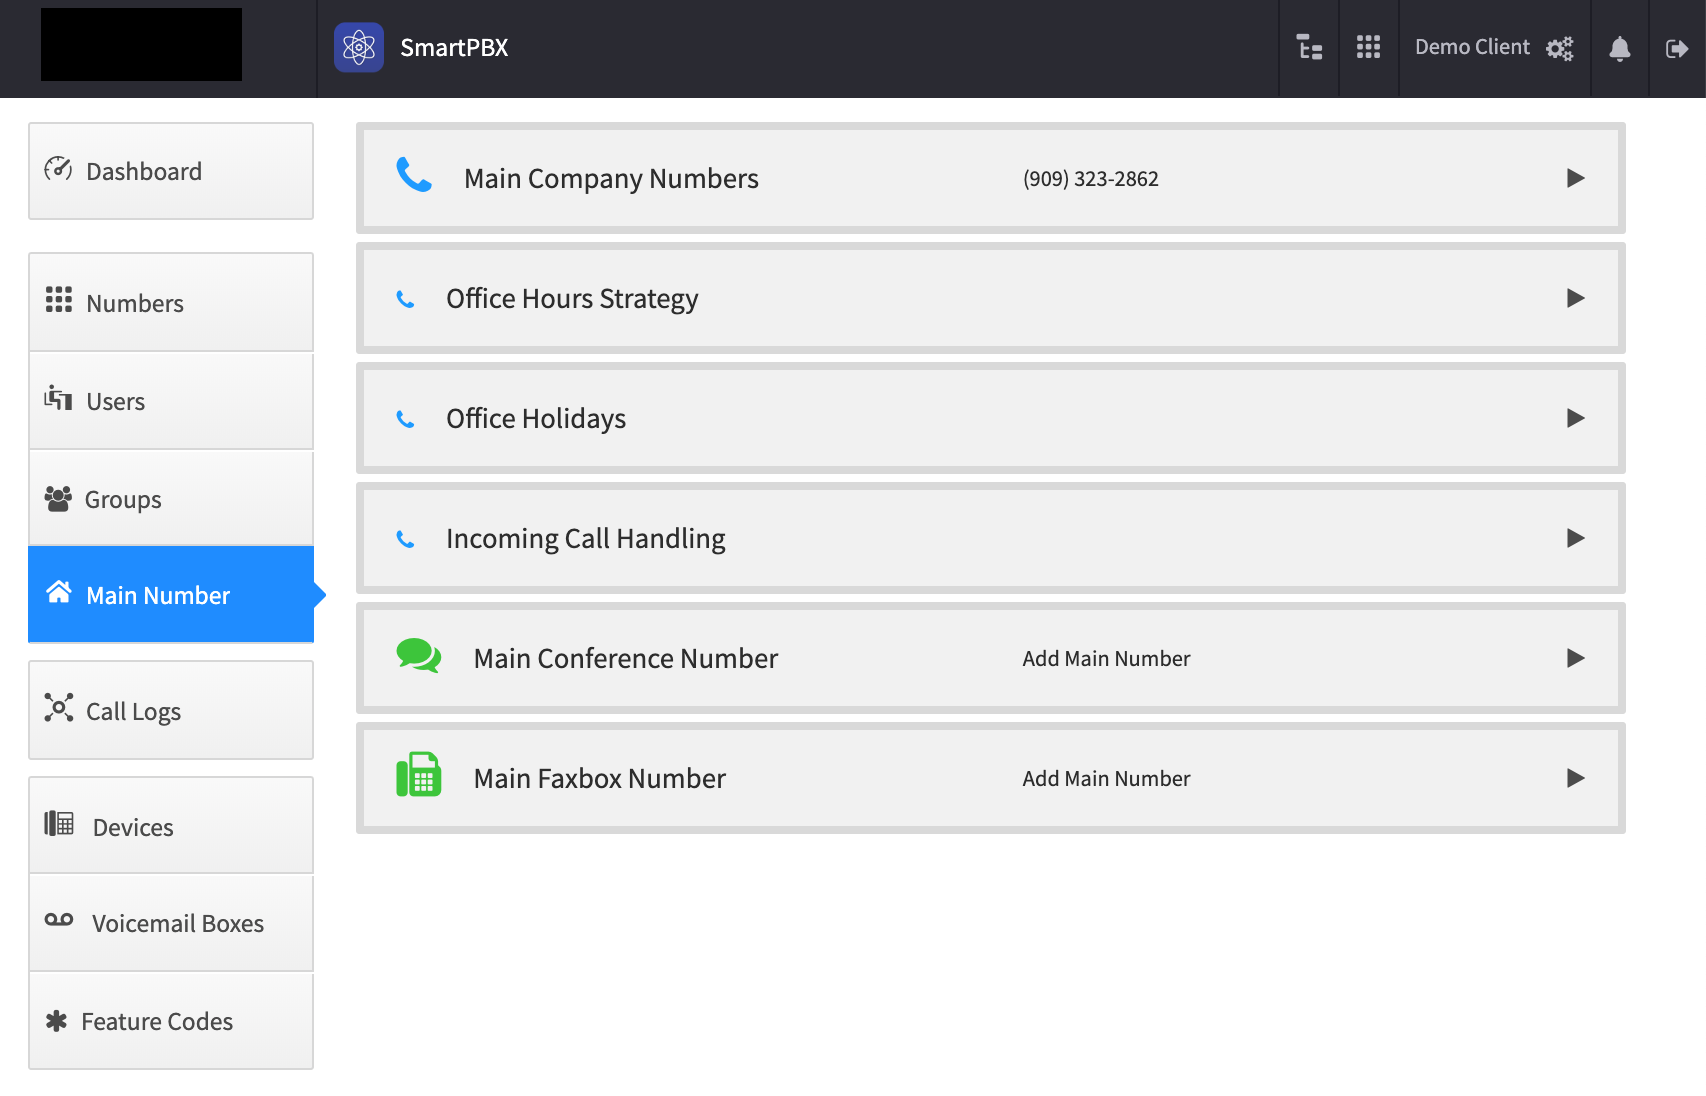Image resolution: width=1706 pixels, height=1096 pixels.
Task: Click the (909) 323-2862 number
Action: (1091, 179)
